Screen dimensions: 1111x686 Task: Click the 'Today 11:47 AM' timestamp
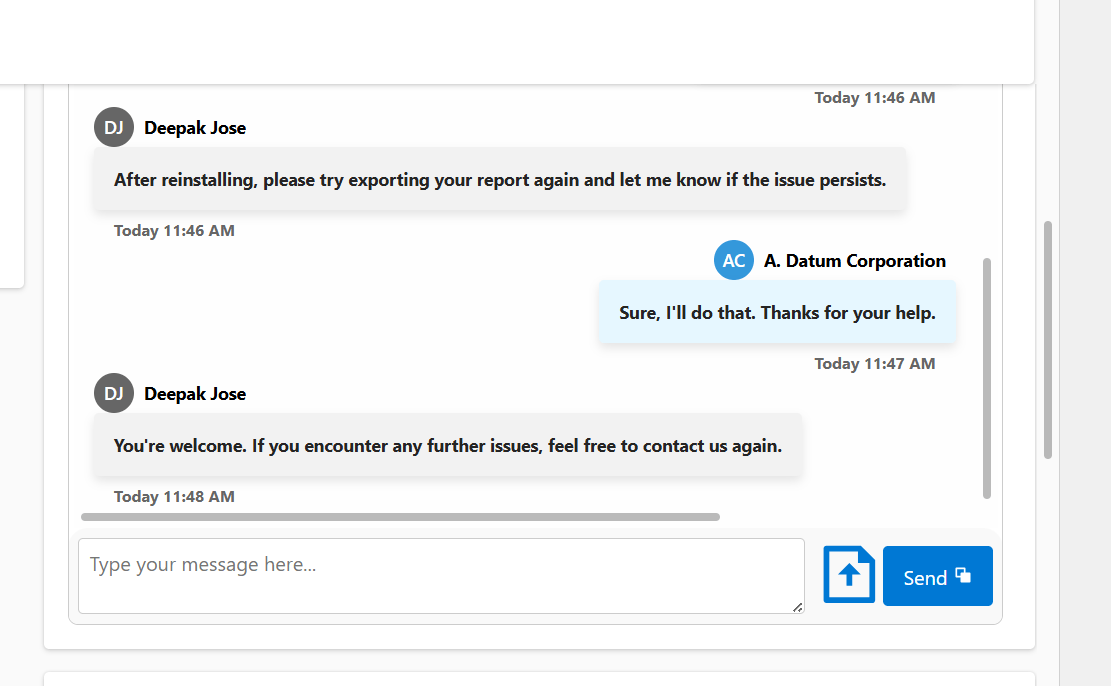pos(874,363)
